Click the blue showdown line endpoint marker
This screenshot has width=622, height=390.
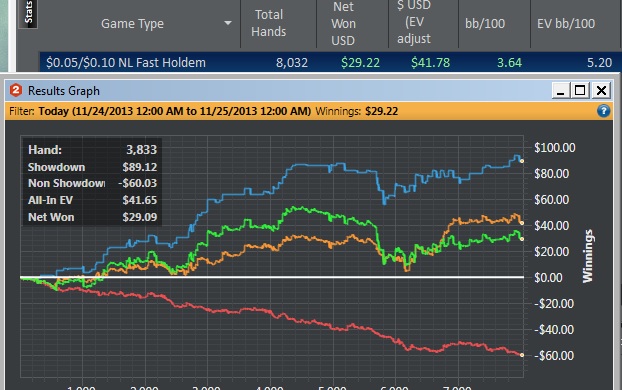pyautogui.click(x=522, y=161)
